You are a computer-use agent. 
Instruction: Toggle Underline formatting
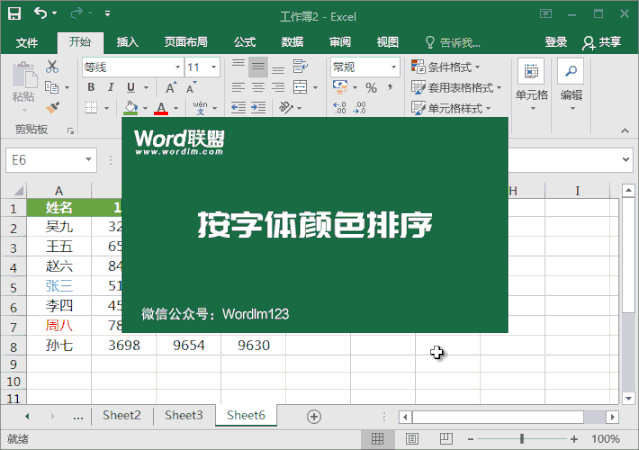coord(130,87)
